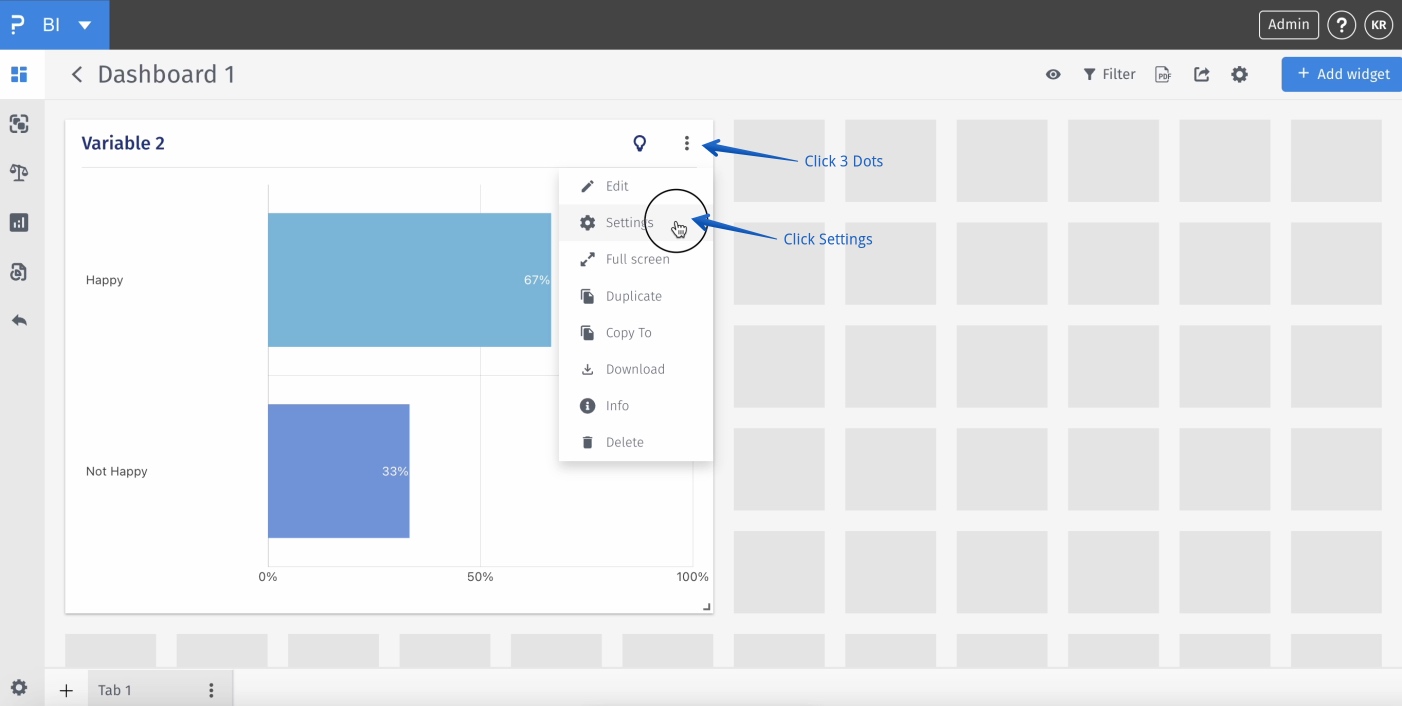Choose Copy To from the widget menu
The image size is (1402, 706).
tap(636, 333)
